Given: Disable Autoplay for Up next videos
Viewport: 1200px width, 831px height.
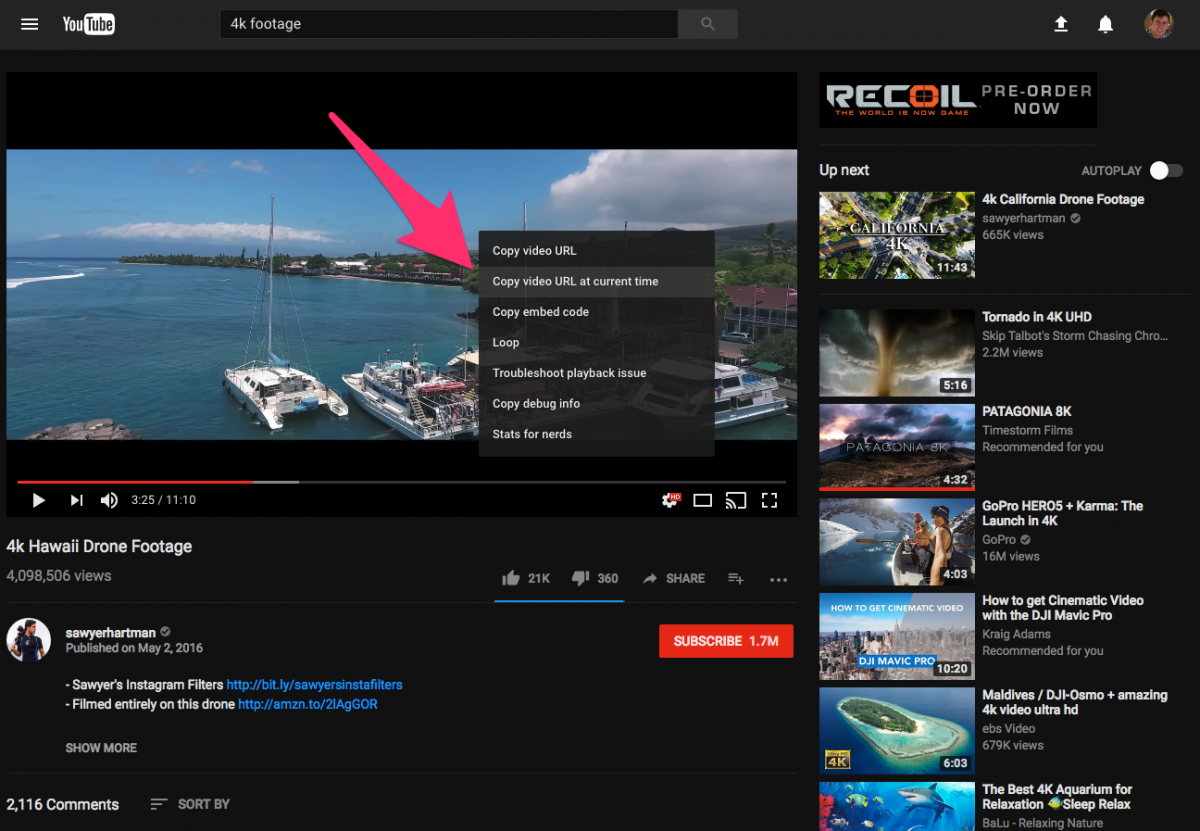Looking at the screenshot, I should click(1166, 171).
